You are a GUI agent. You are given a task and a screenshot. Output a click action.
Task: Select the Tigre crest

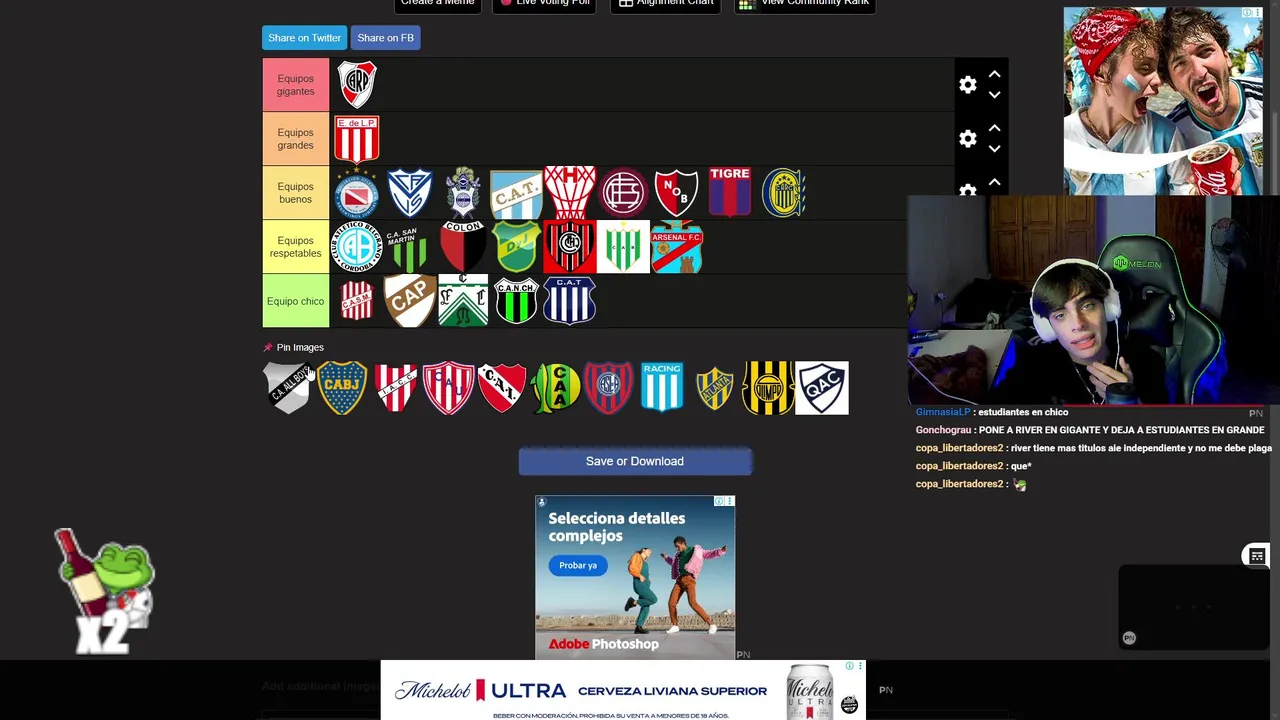[729, 193]
